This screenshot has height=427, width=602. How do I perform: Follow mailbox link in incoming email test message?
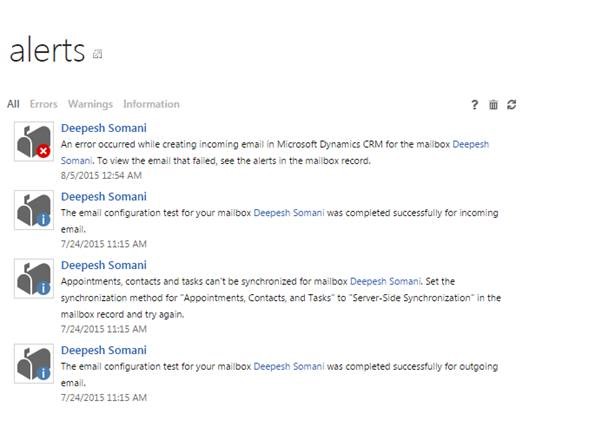(x=293, y=213)
